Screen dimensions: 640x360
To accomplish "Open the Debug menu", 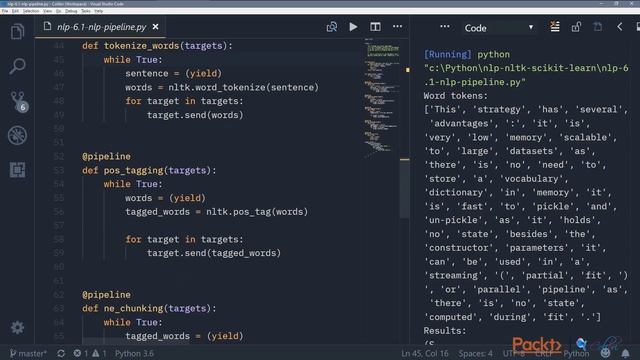I will click(71, 11).
